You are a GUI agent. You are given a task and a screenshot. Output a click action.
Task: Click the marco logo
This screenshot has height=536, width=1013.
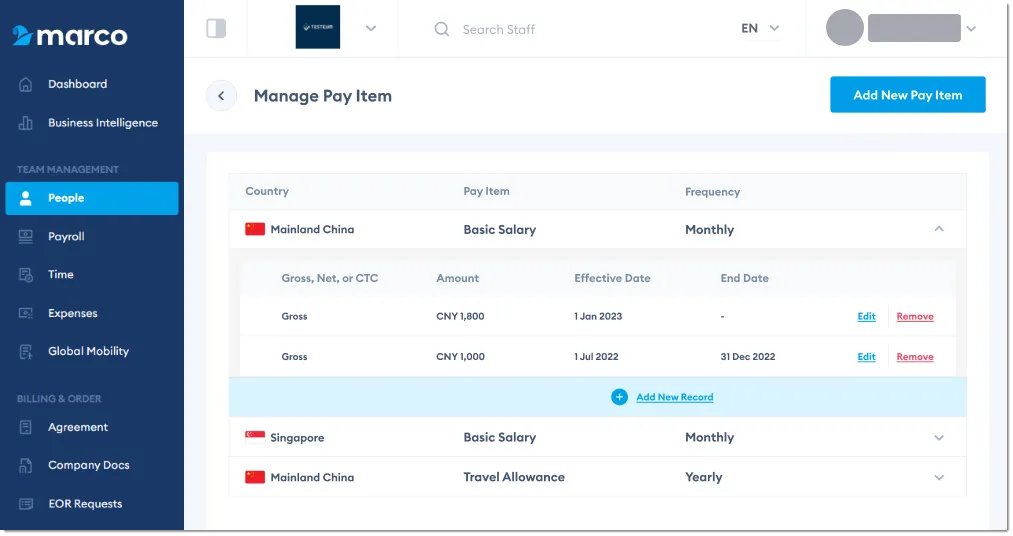coord(70,36)
